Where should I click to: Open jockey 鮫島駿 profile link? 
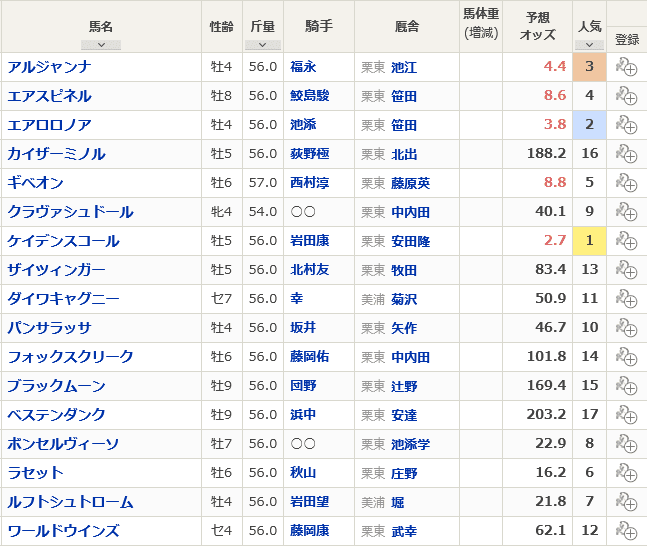coord(309,96)
